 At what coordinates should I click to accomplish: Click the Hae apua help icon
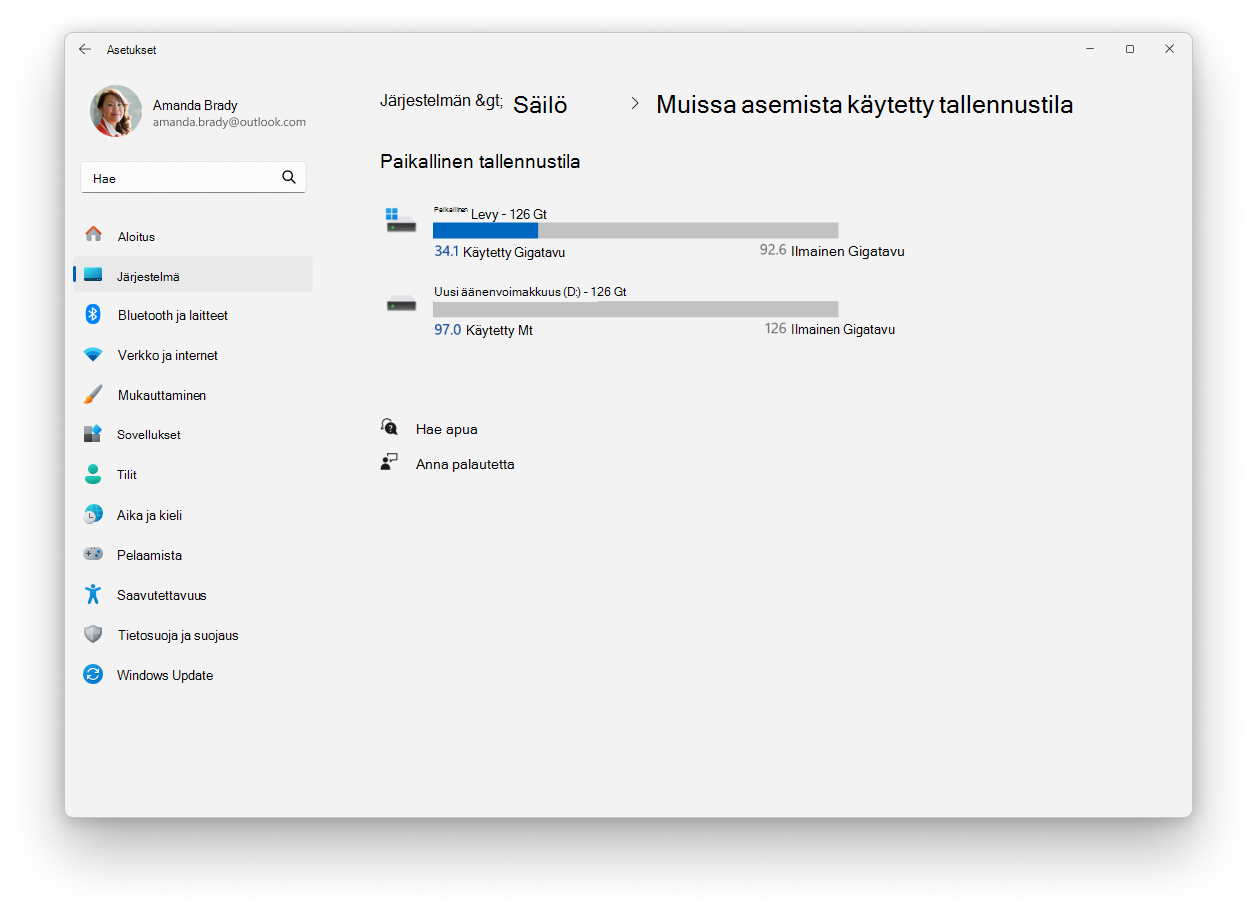[389, 427]
